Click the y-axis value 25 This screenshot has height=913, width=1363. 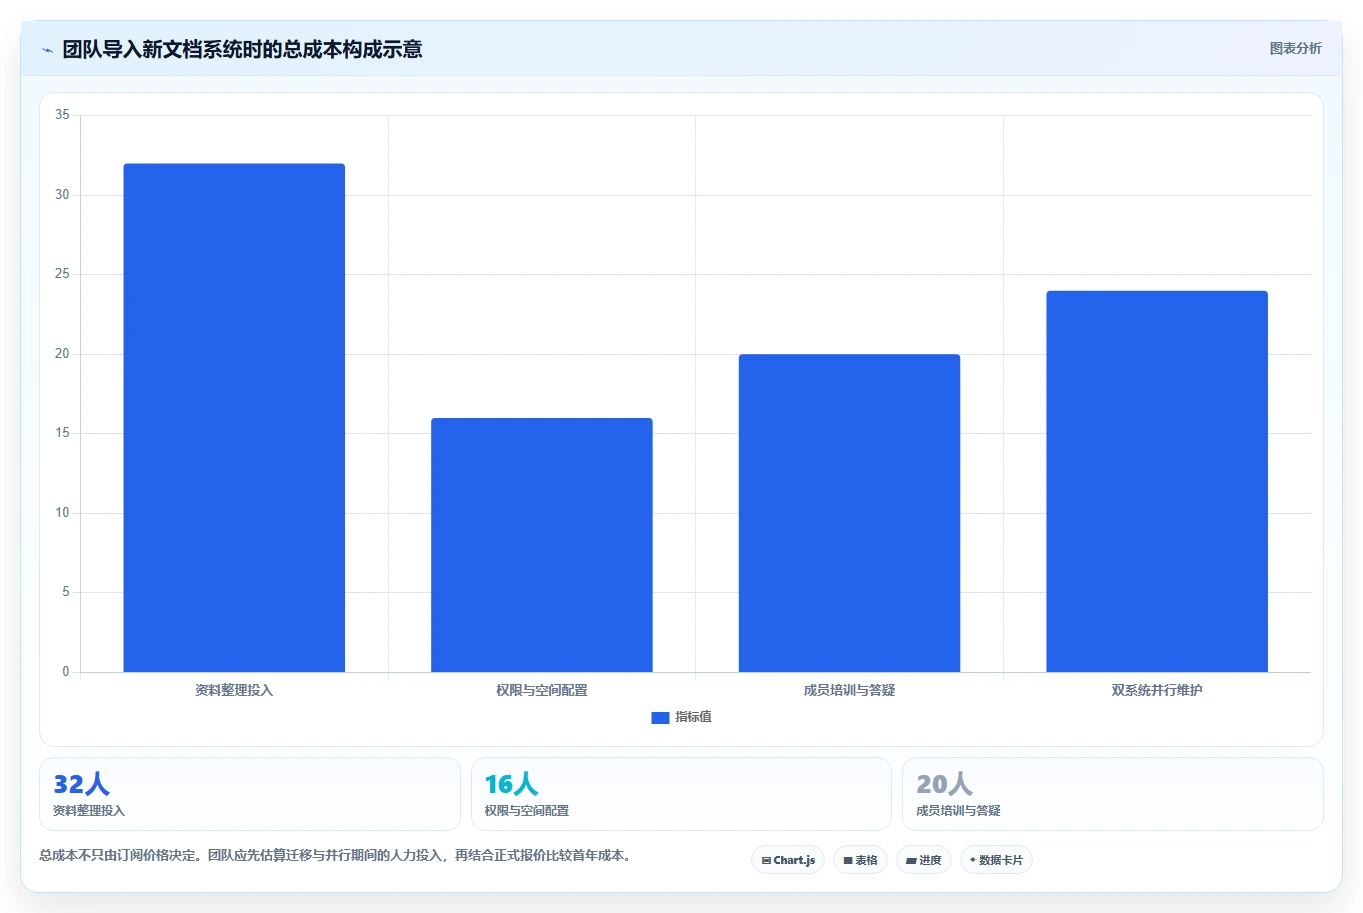pyautogui.click(x=62, y=274)
